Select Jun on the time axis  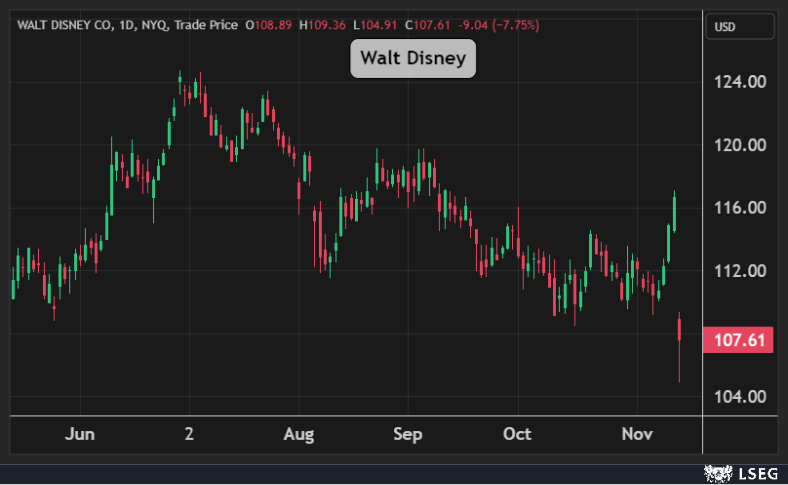(x=79, y=434)
